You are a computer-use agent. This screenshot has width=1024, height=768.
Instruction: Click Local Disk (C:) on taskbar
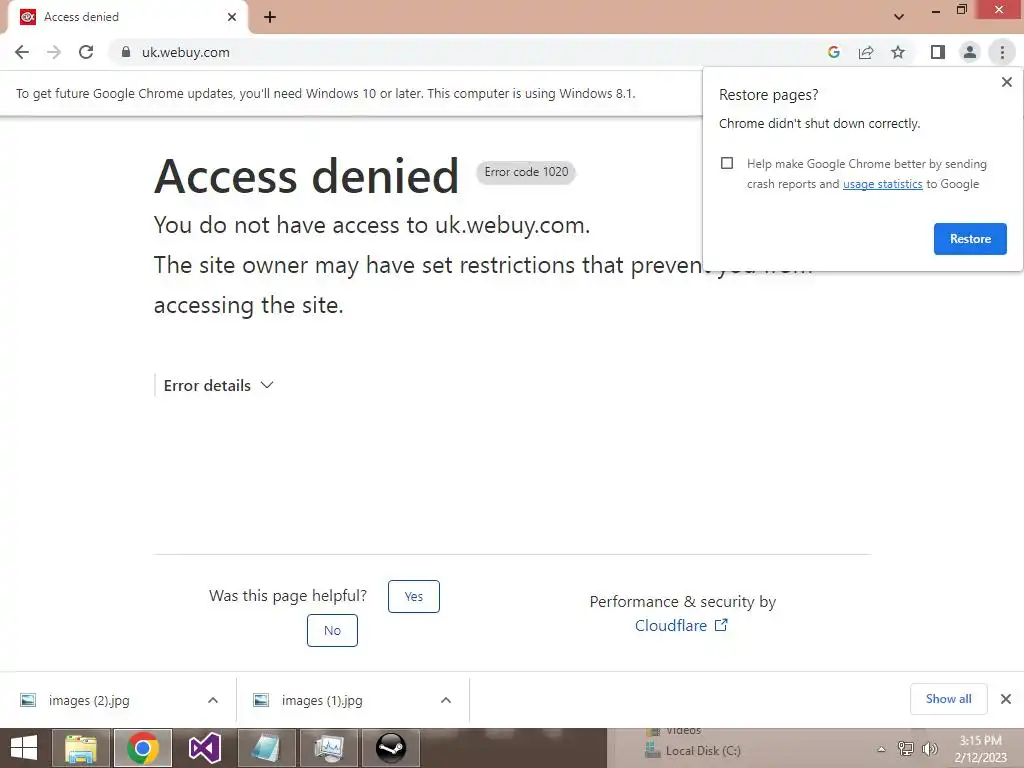[x=694, y=751]
